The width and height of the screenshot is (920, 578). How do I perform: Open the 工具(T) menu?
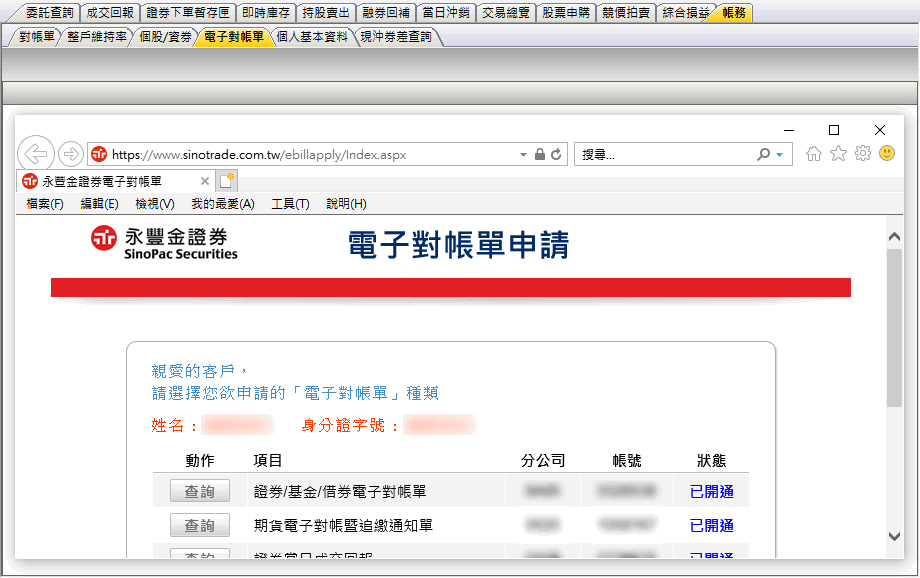pos(290,204)
